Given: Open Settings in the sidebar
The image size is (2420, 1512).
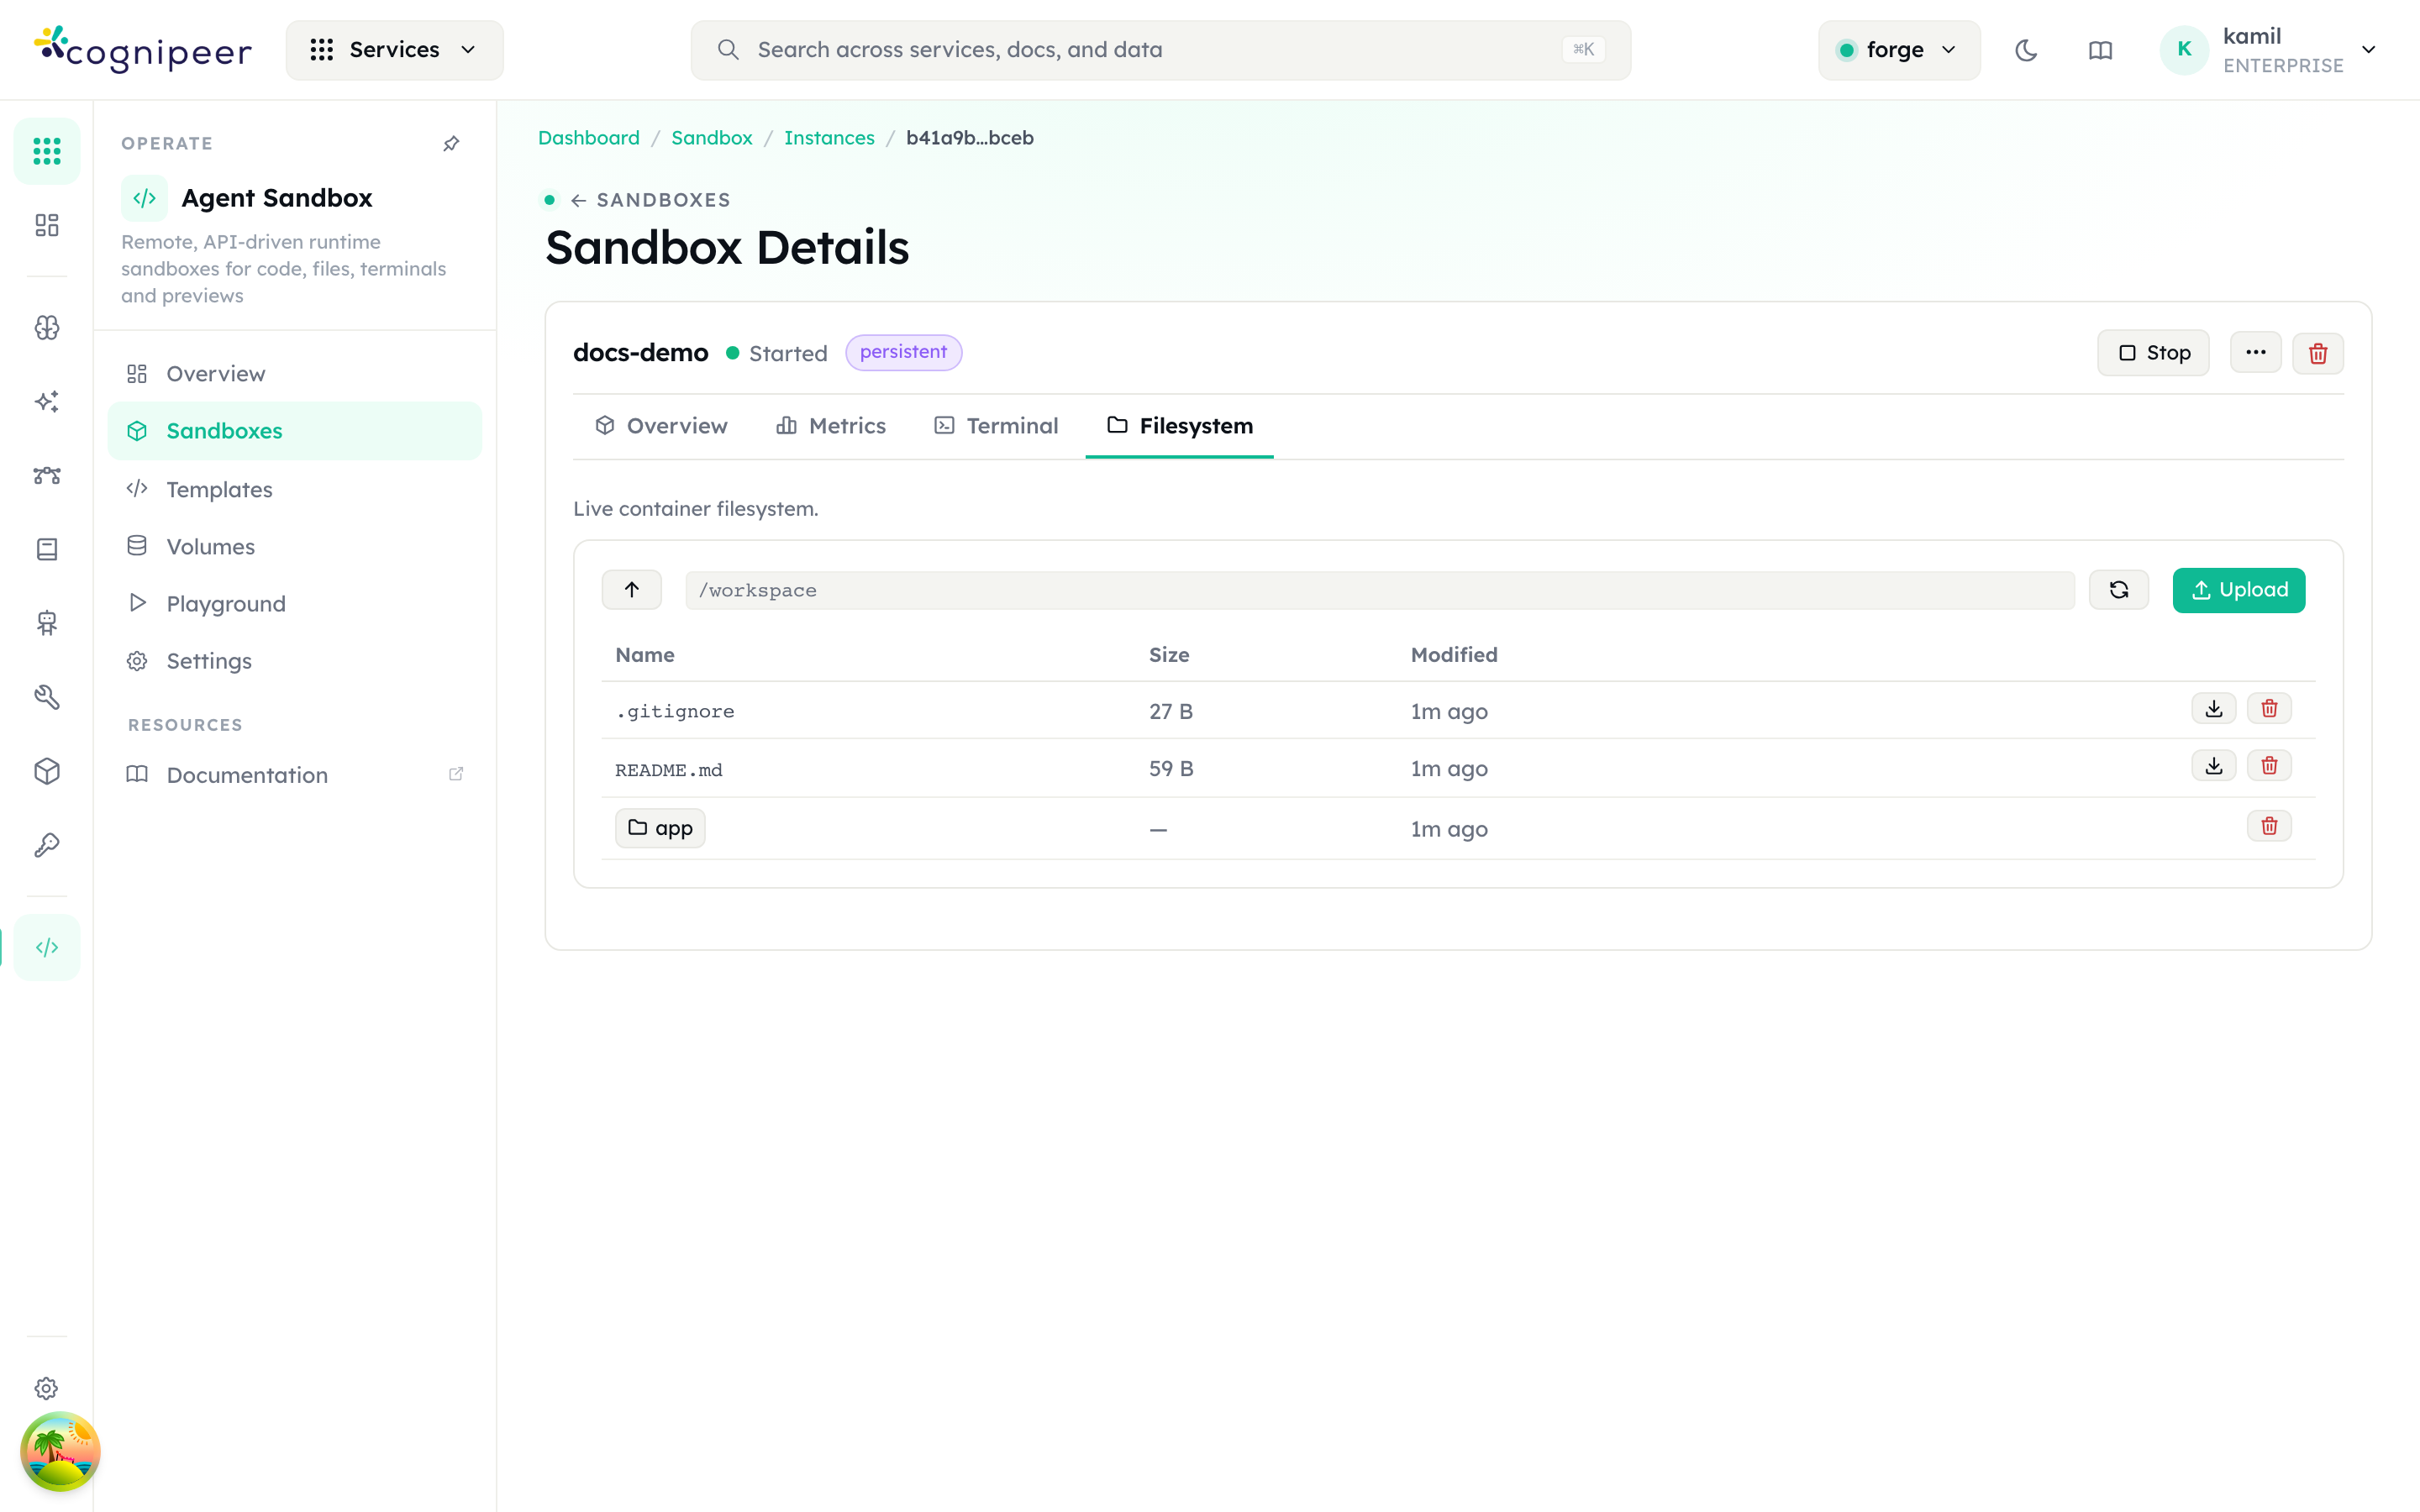Looking at the screenshot, I should click(295, 661).
